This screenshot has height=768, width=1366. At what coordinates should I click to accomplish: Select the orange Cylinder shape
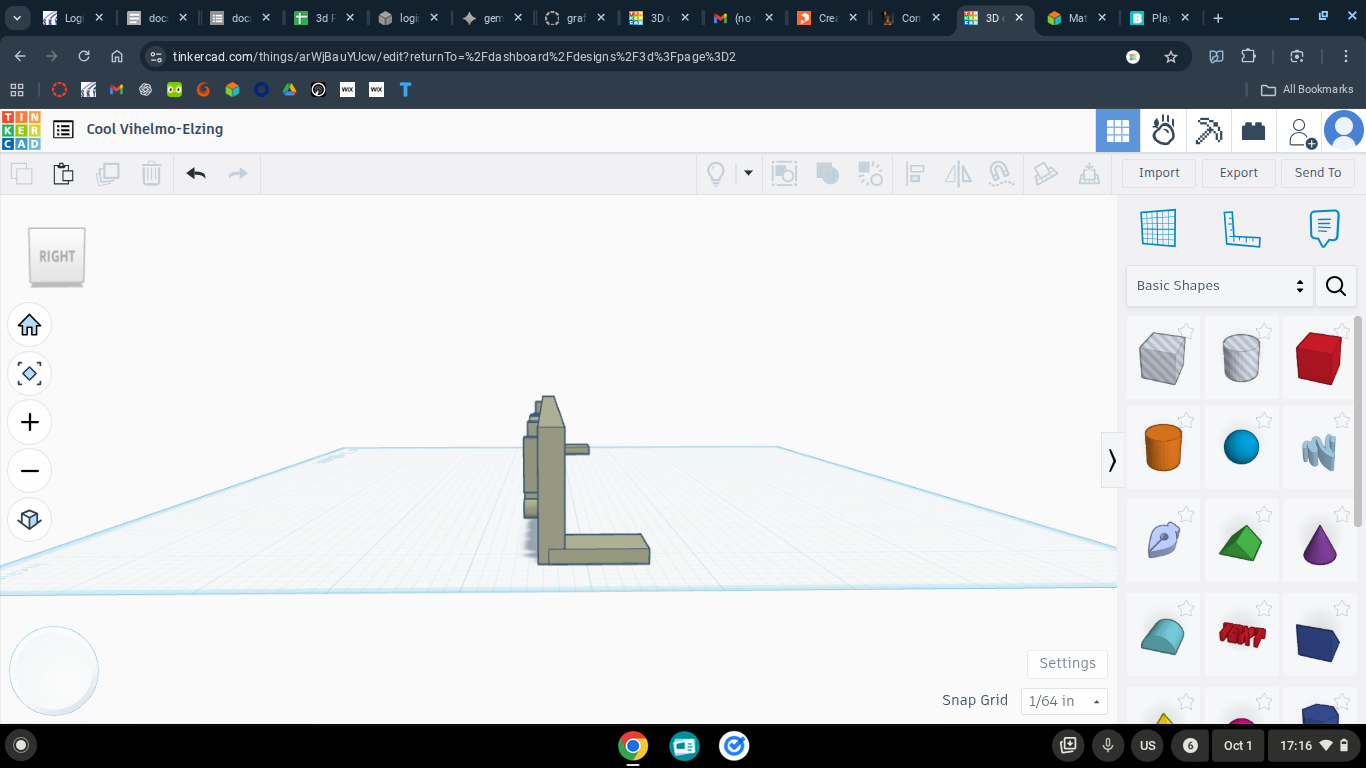pyautogui.click(x=1163, y=447)
